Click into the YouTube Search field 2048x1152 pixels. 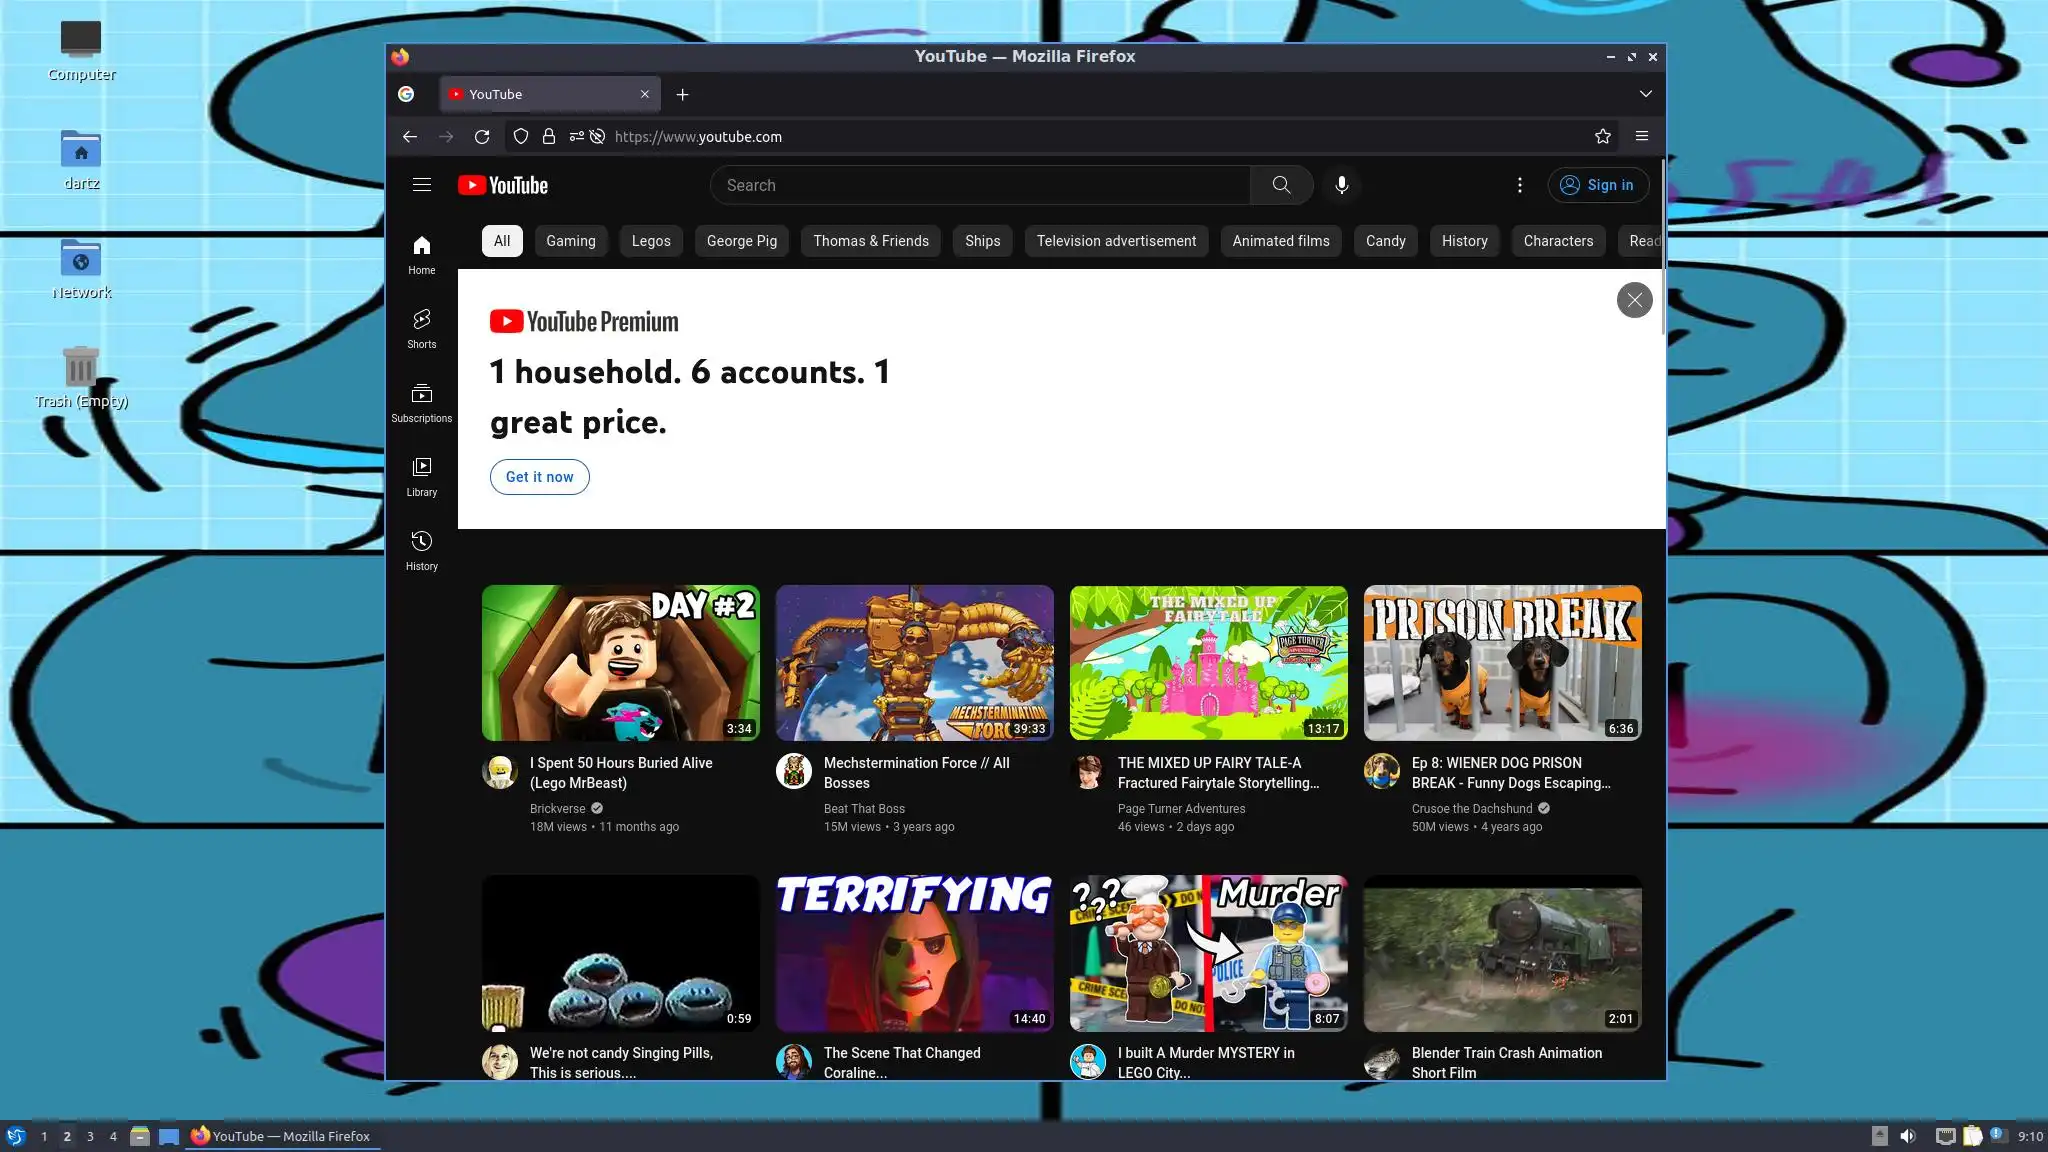coord(980,185)
